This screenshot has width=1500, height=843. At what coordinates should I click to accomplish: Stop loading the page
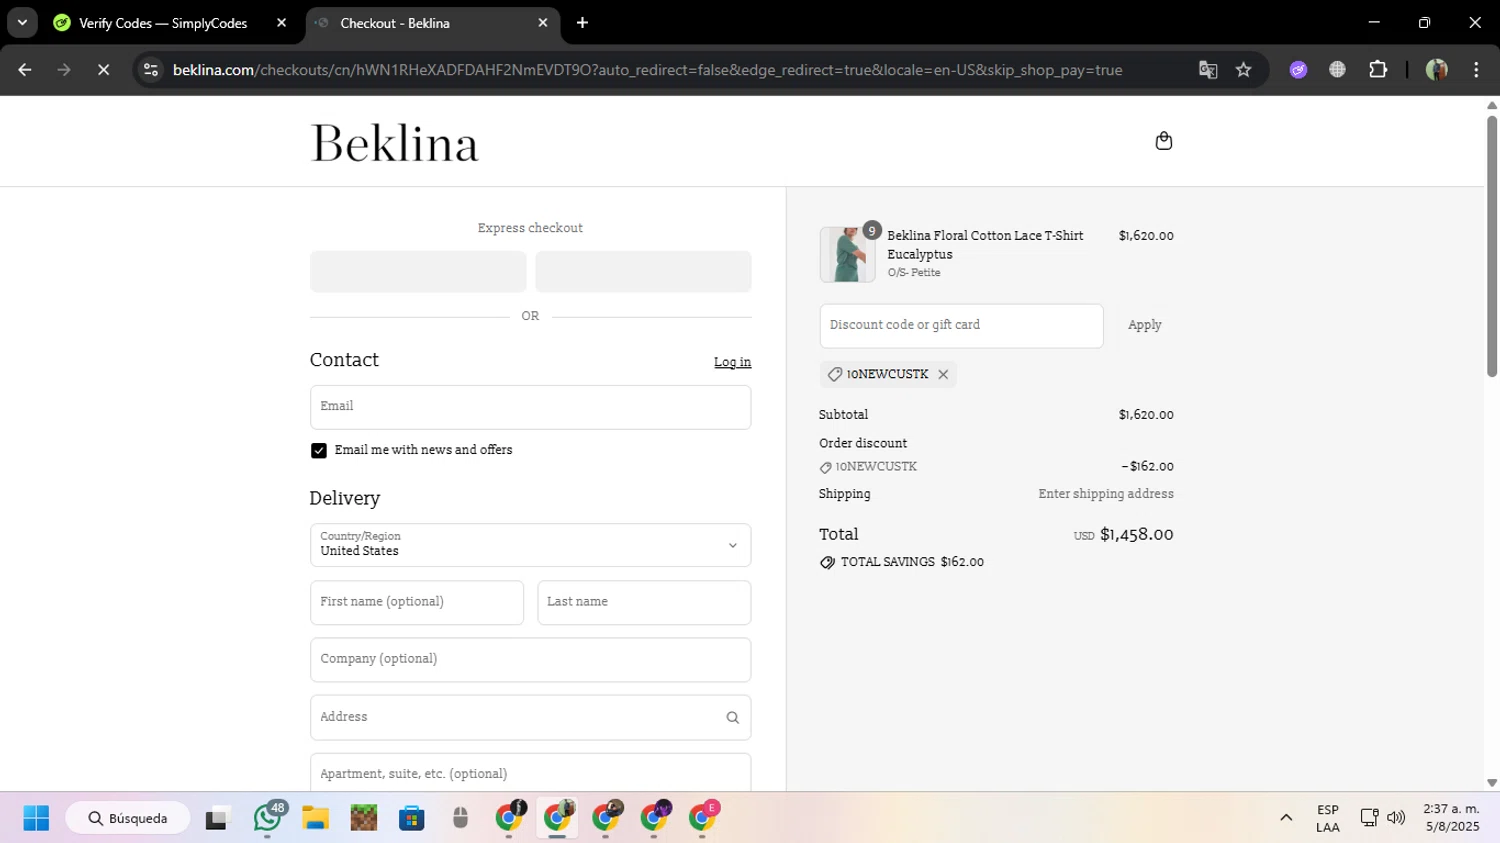point(103,70)
